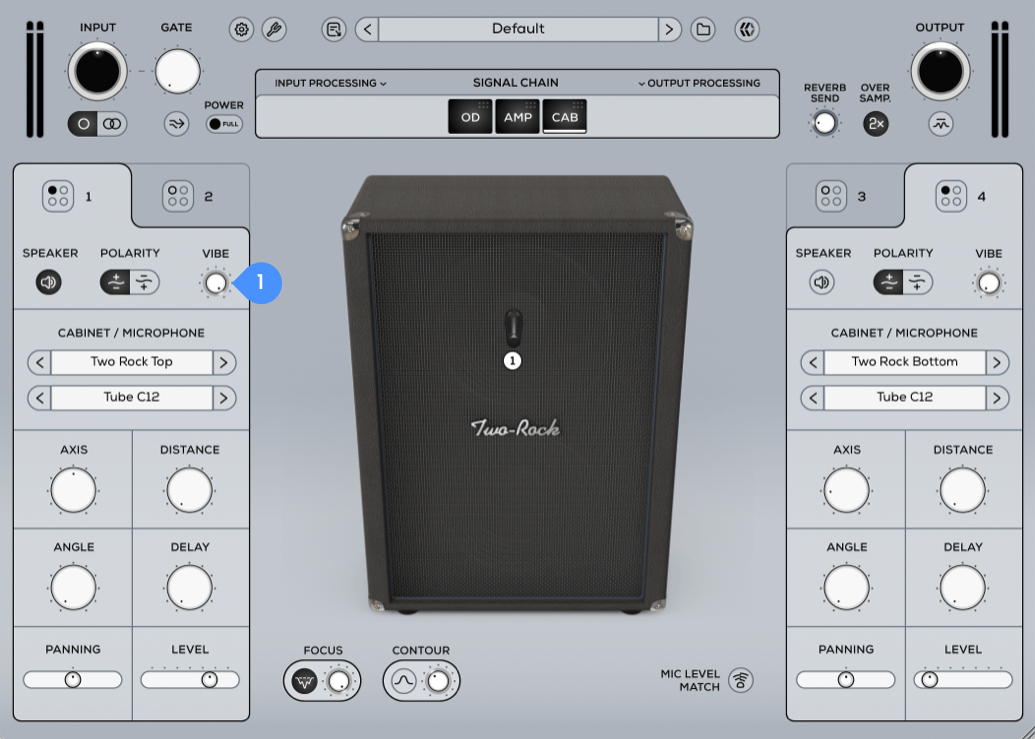
Task: Open the preset folder icon
Action: [703, 30]
